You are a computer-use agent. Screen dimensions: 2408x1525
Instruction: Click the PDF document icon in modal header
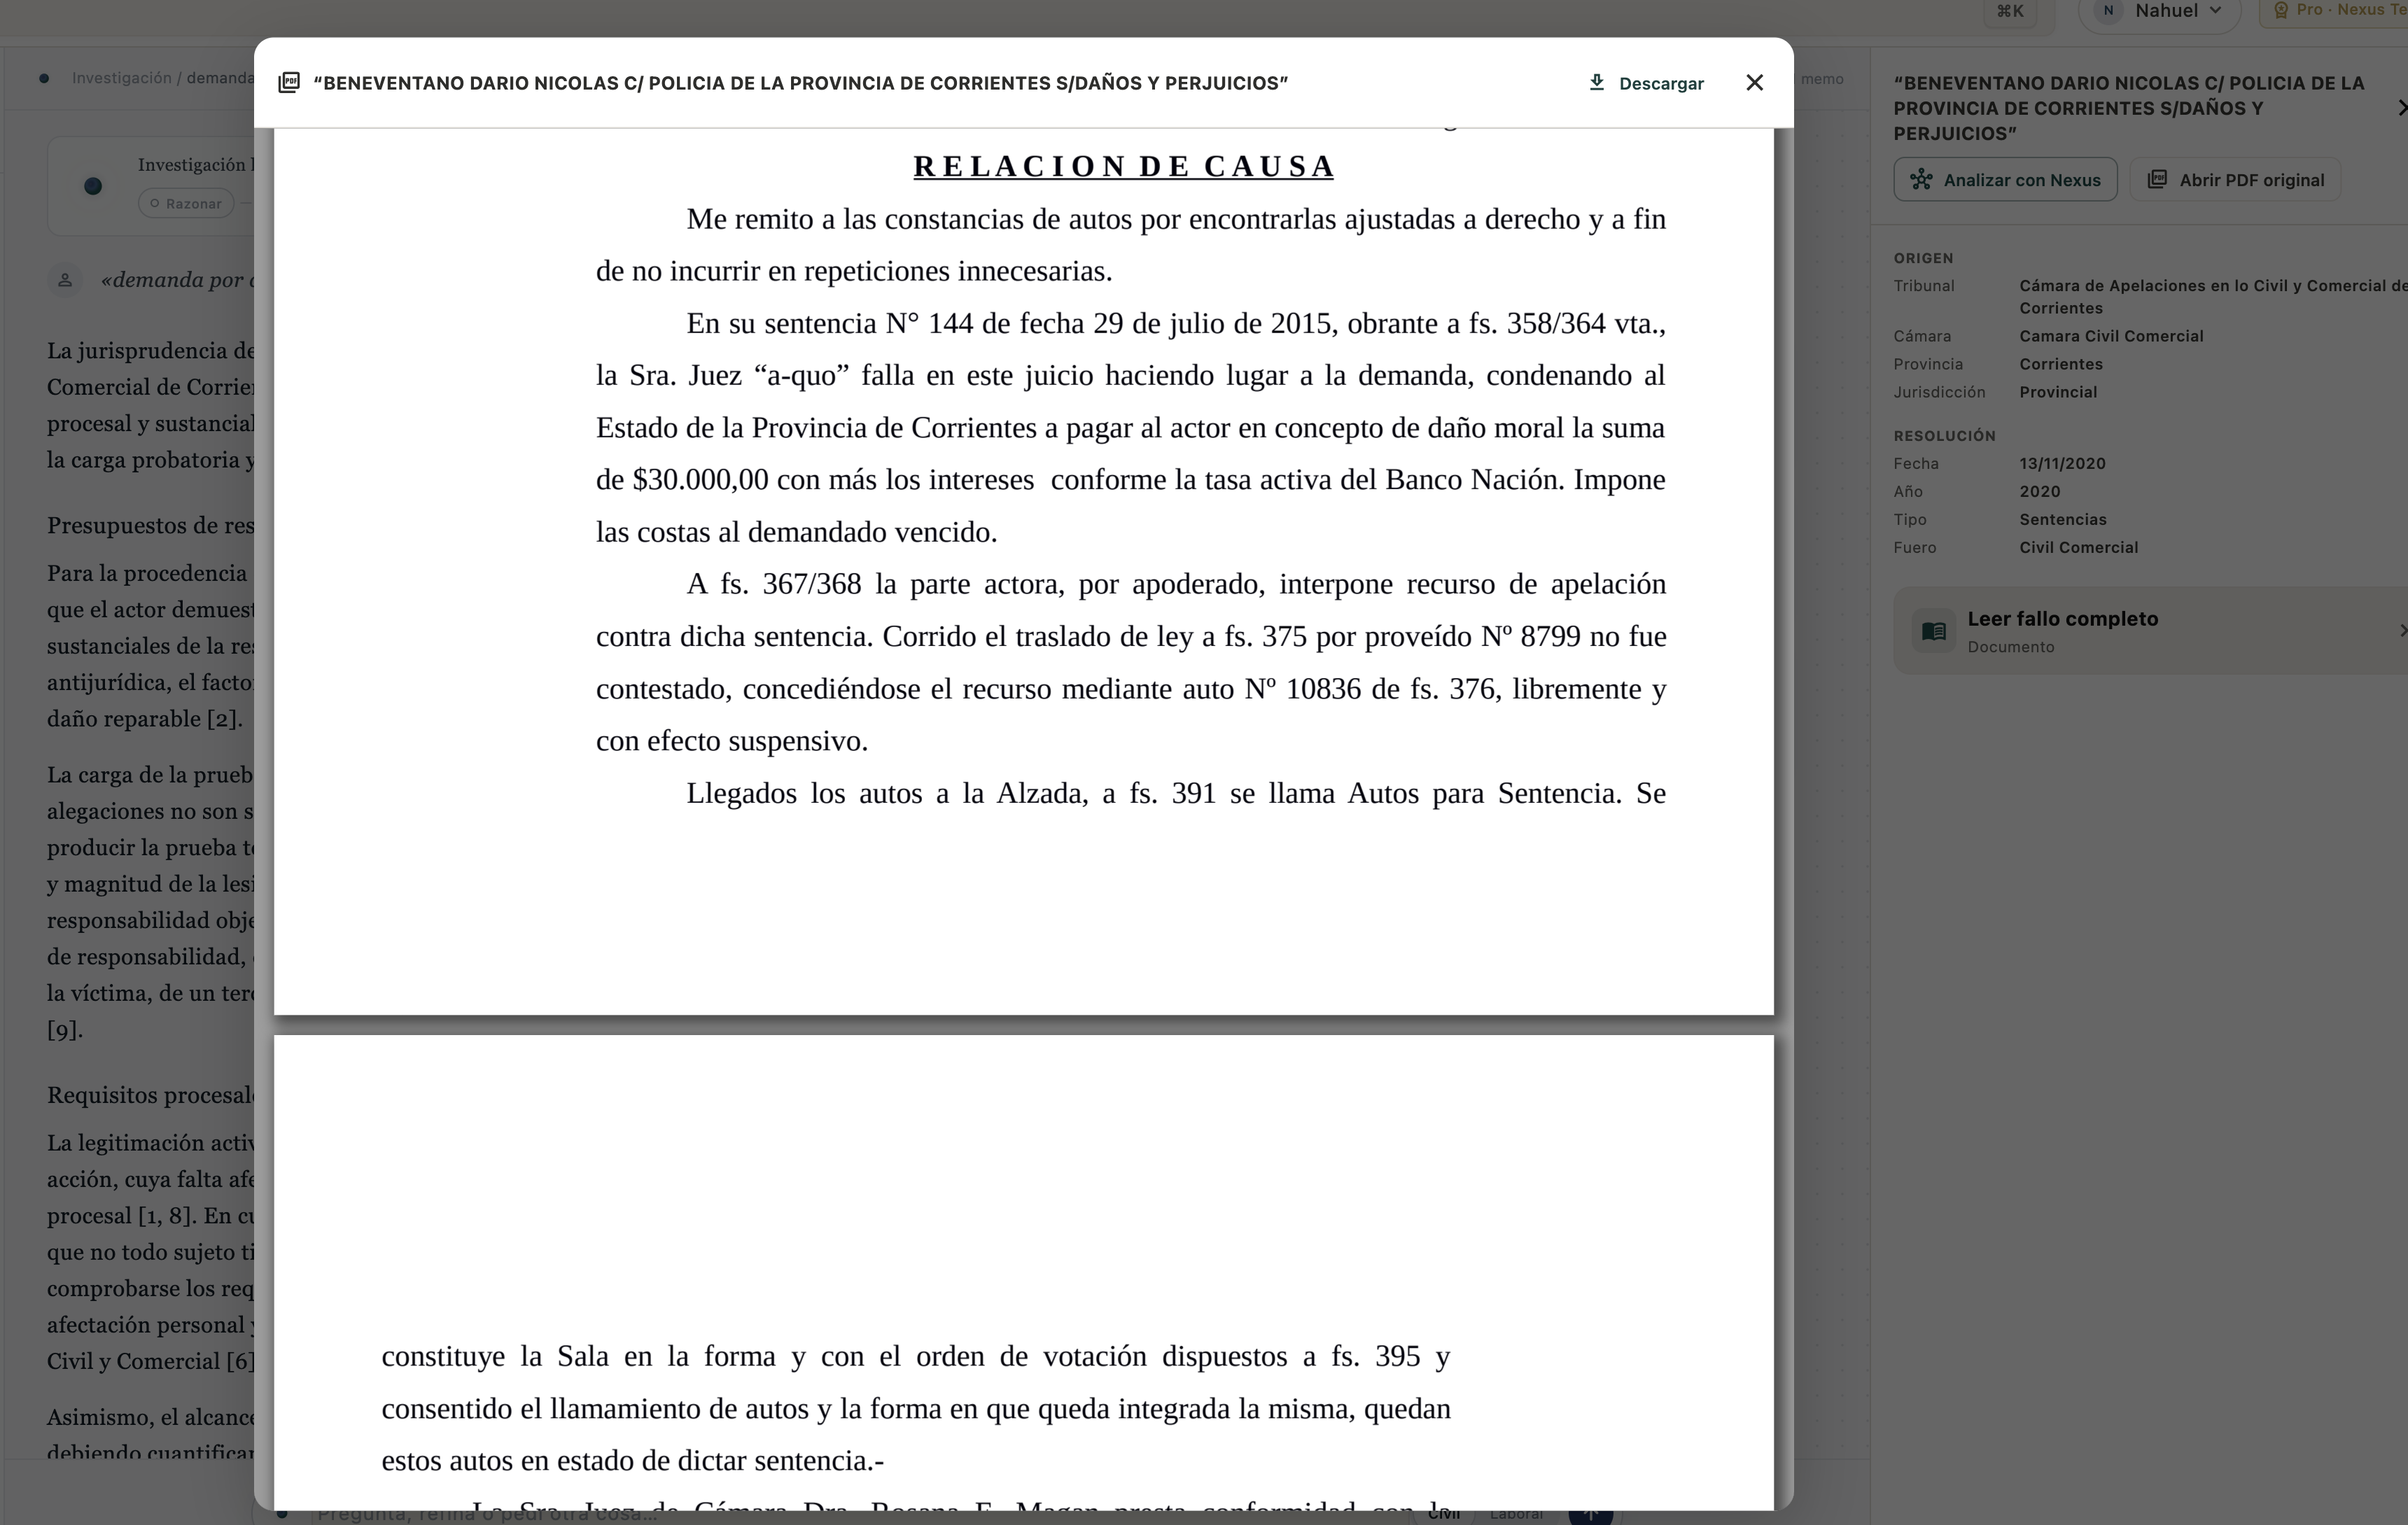click(289, 82)
